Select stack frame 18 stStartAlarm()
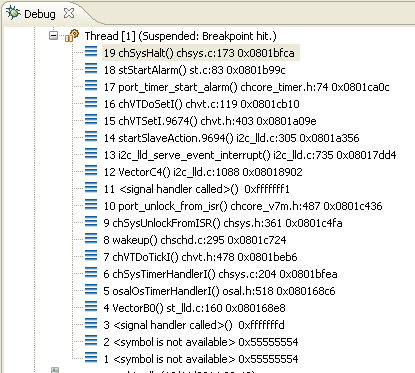 [194, 70]
